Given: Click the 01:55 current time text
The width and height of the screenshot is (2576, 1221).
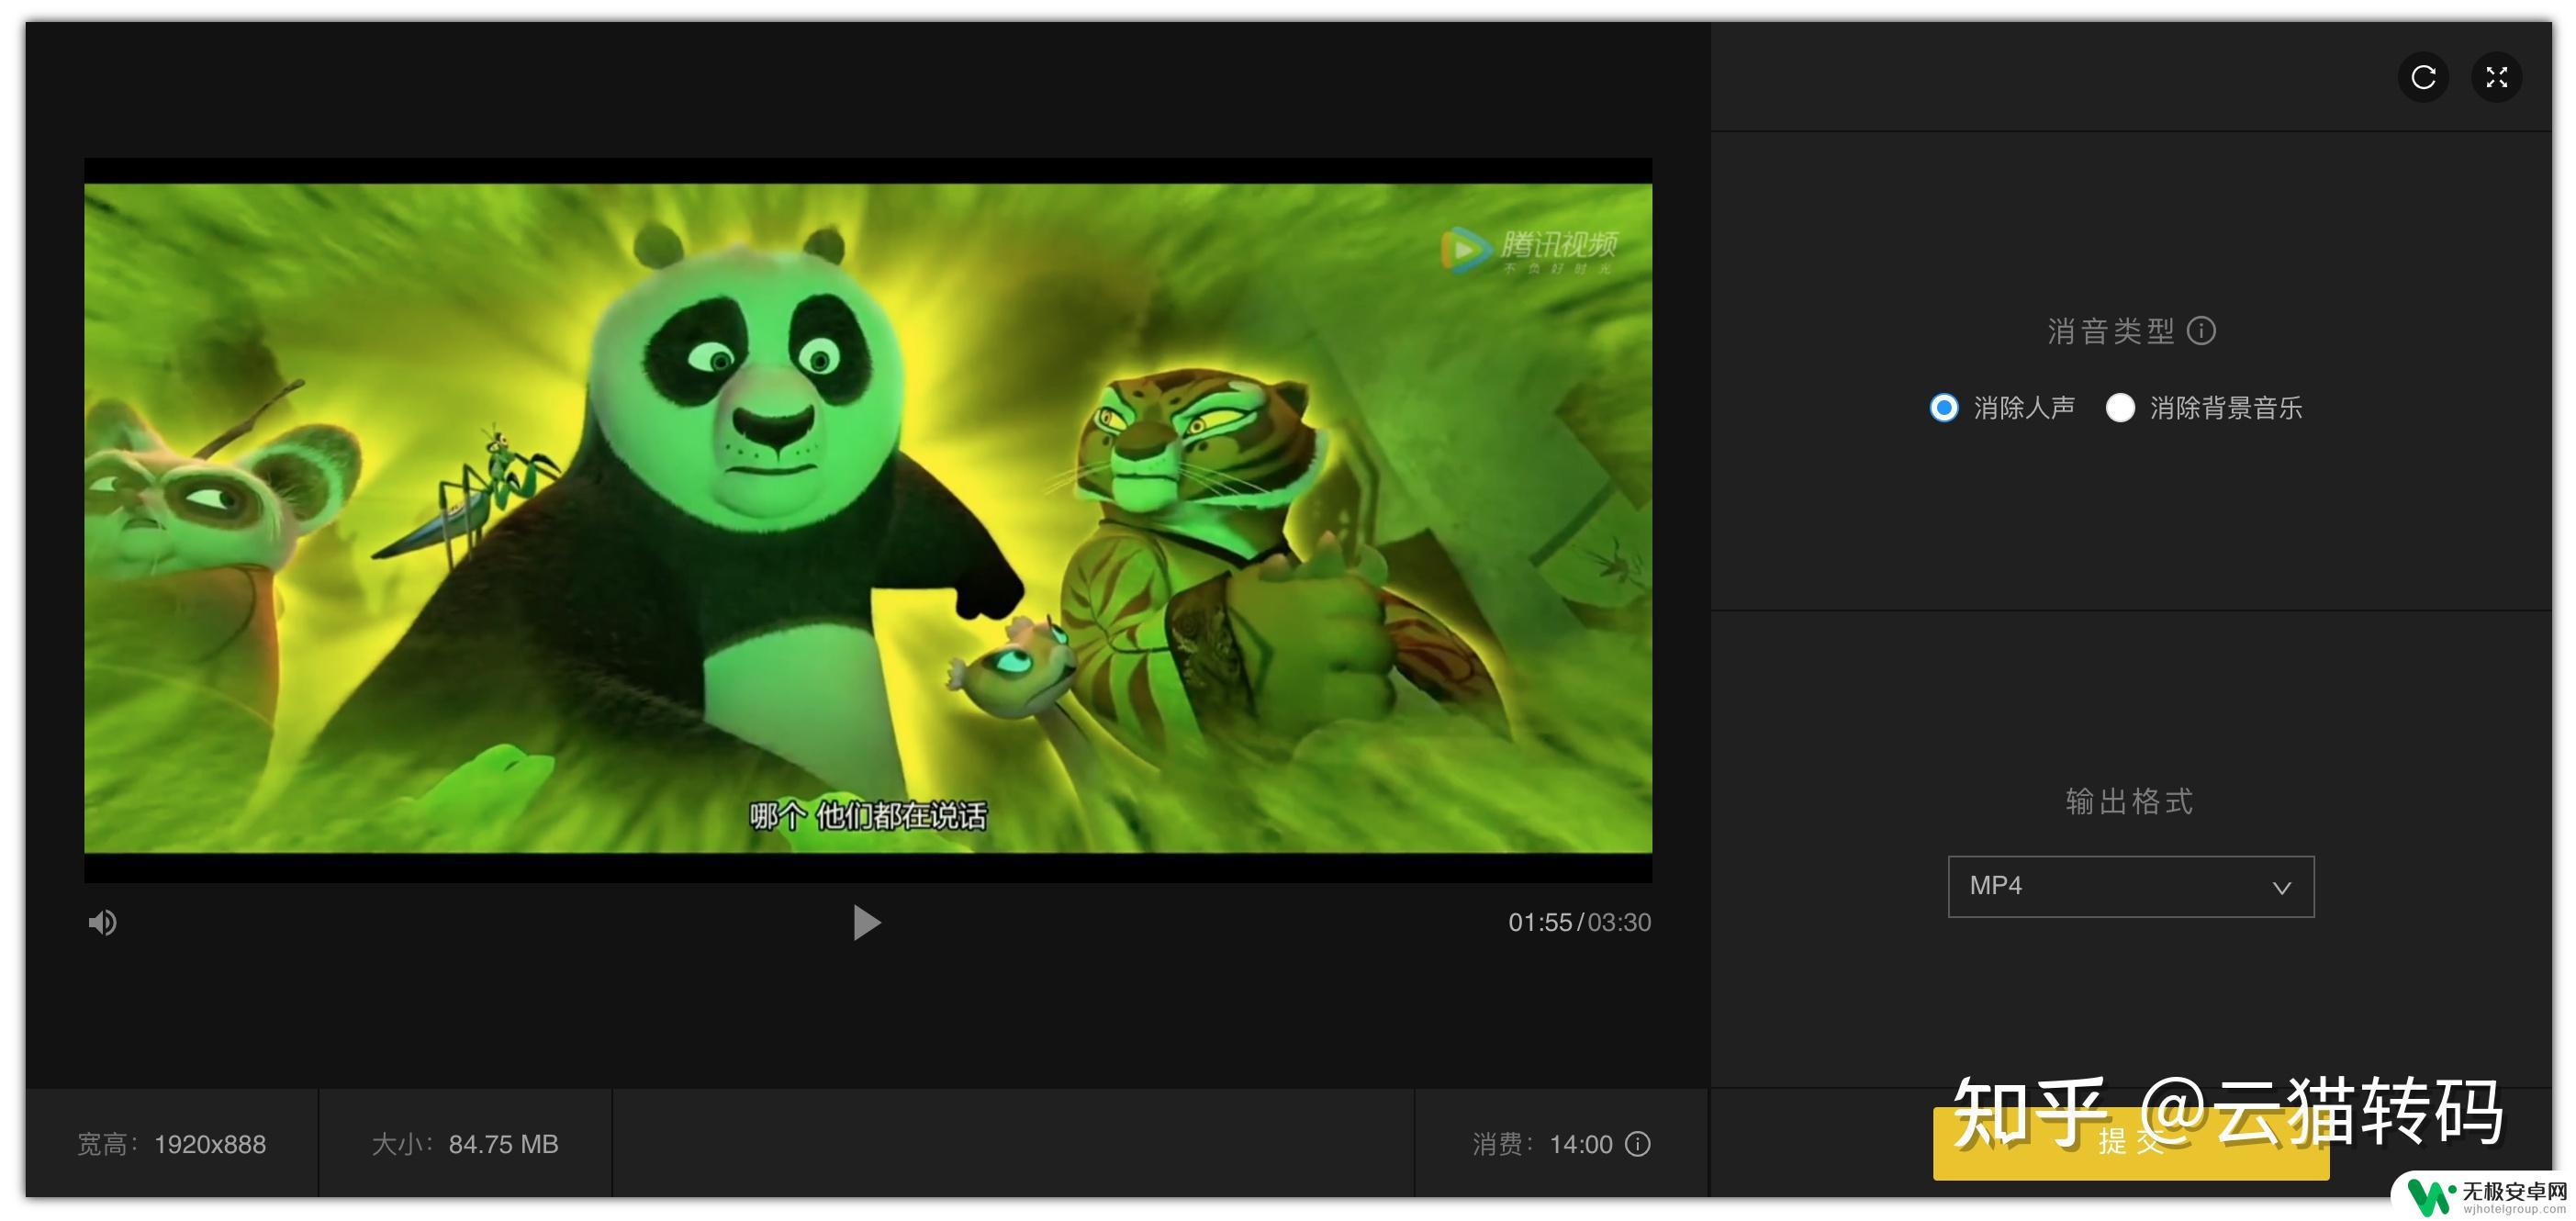Looking at the screenshot, I should [1539, 922].
